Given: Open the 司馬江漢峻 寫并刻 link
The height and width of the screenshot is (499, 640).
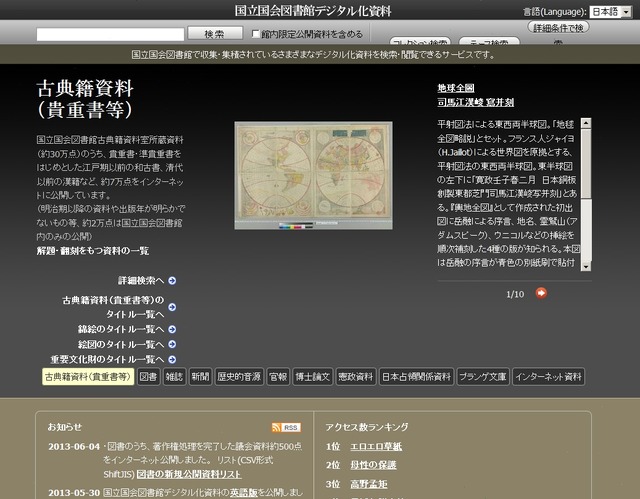Looking at the screenshot, I should 476,102.
